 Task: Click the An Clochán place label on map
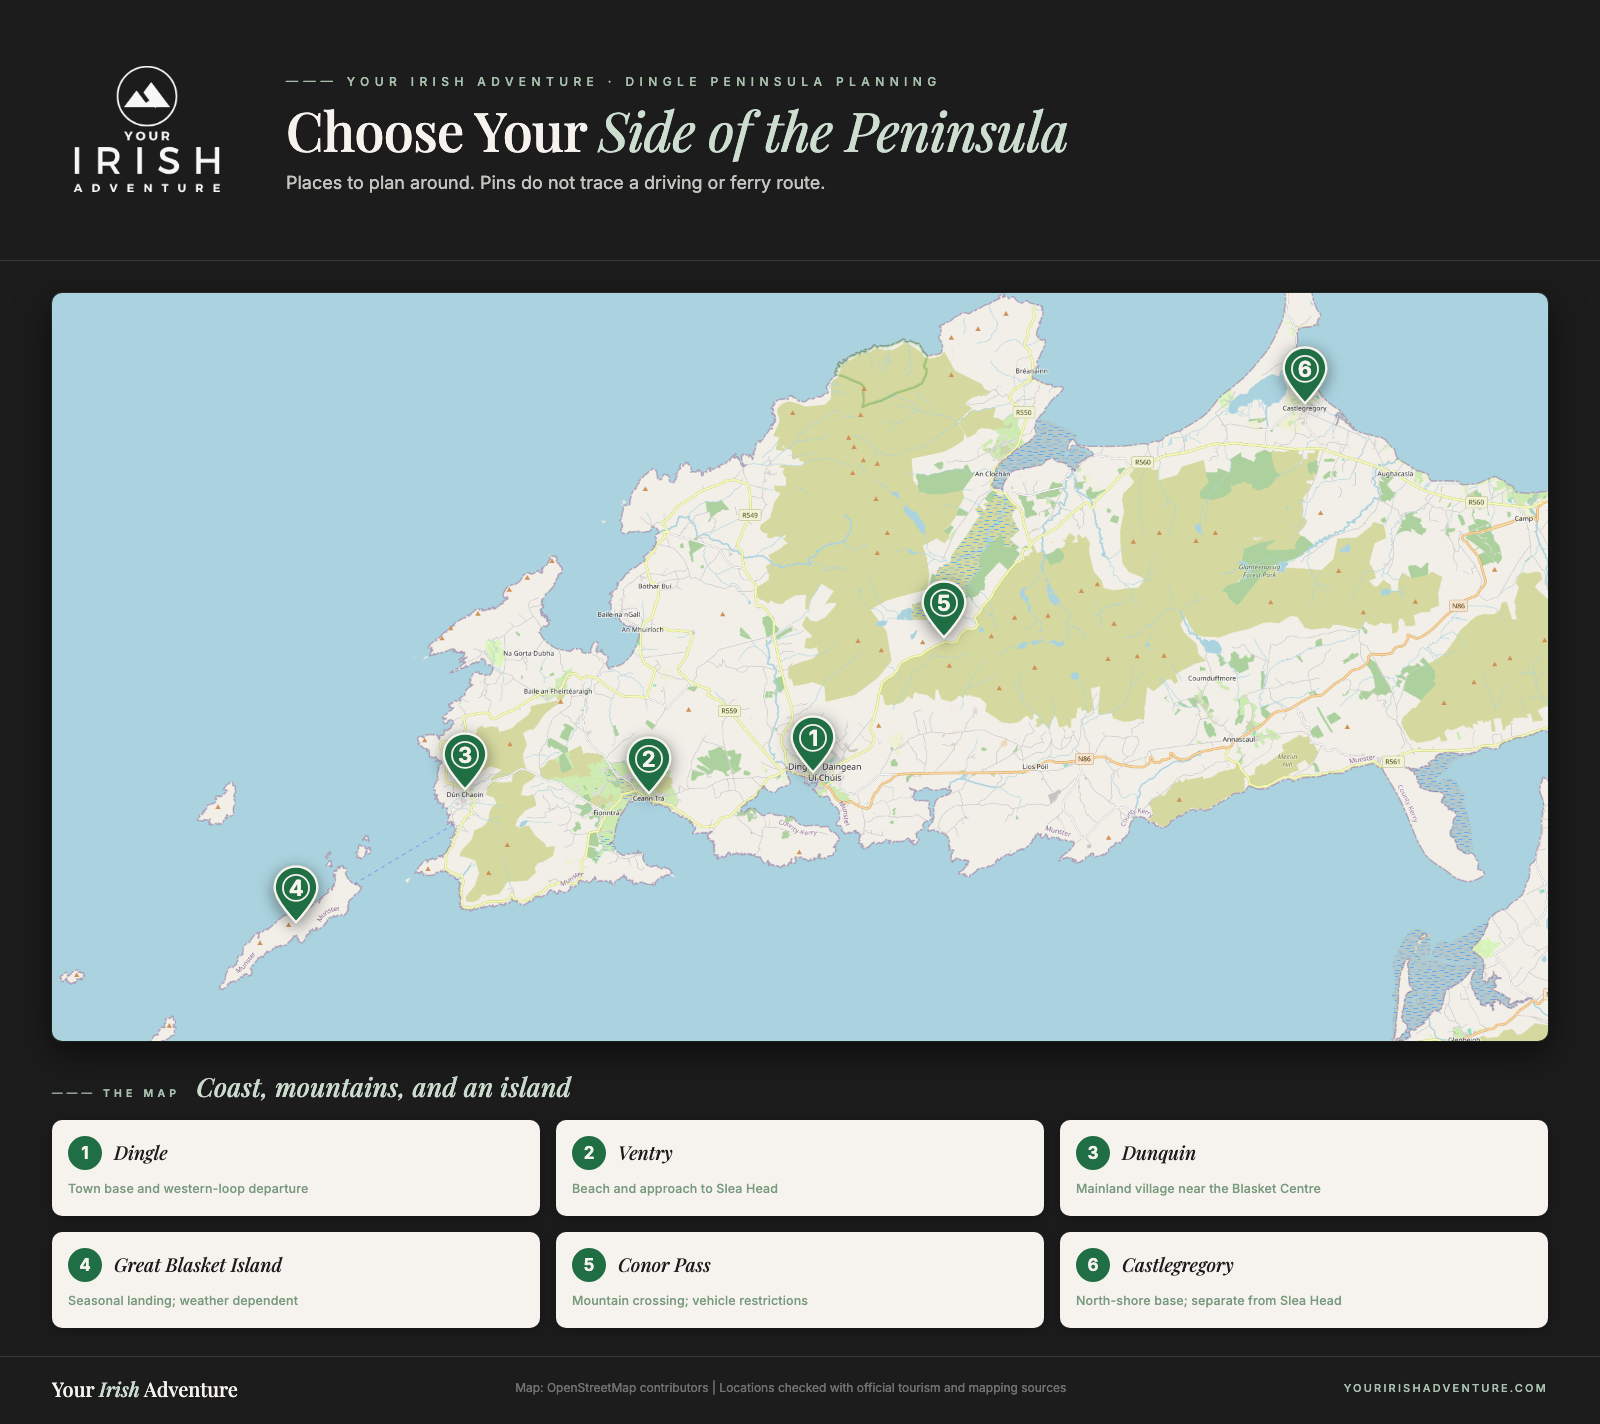pos(992,474)
